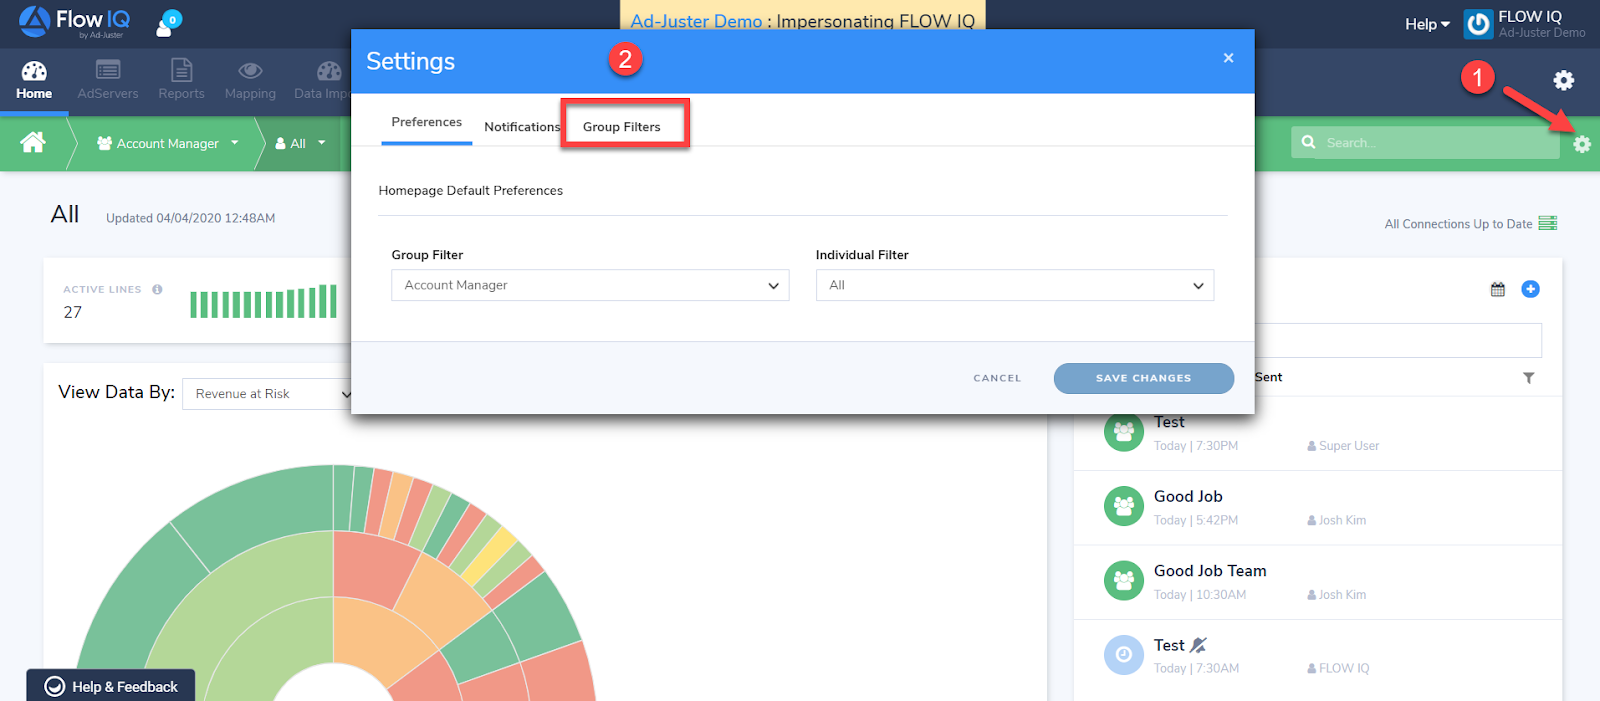The width and height of the screenshot is (1600, 701).
Task: Open the Help & Feedback widget
Action: pyautogui.click(x=111, y=686)
